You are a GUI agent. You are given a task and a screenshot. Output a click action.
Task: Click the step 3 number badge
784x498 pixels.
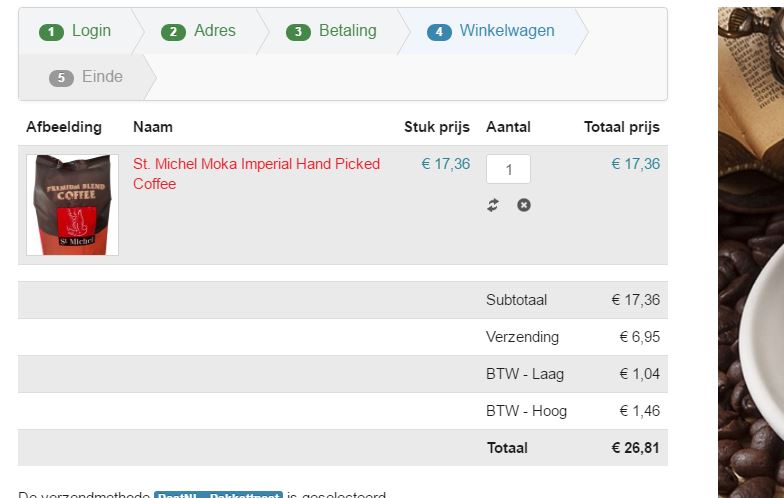[298, 32]
